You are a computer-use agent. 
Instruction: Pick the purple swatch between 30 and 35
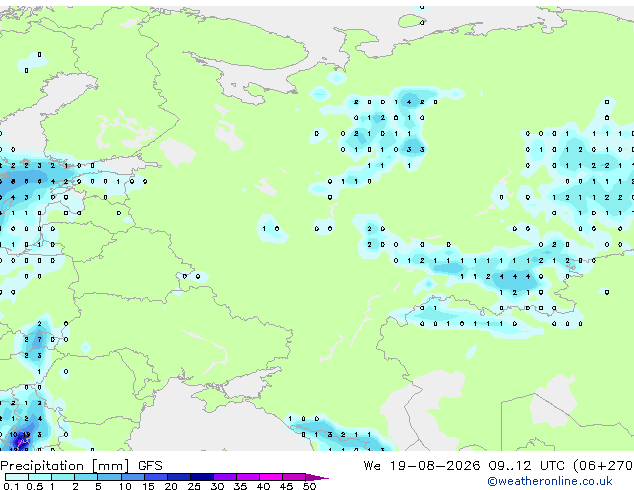coord(225,477)
